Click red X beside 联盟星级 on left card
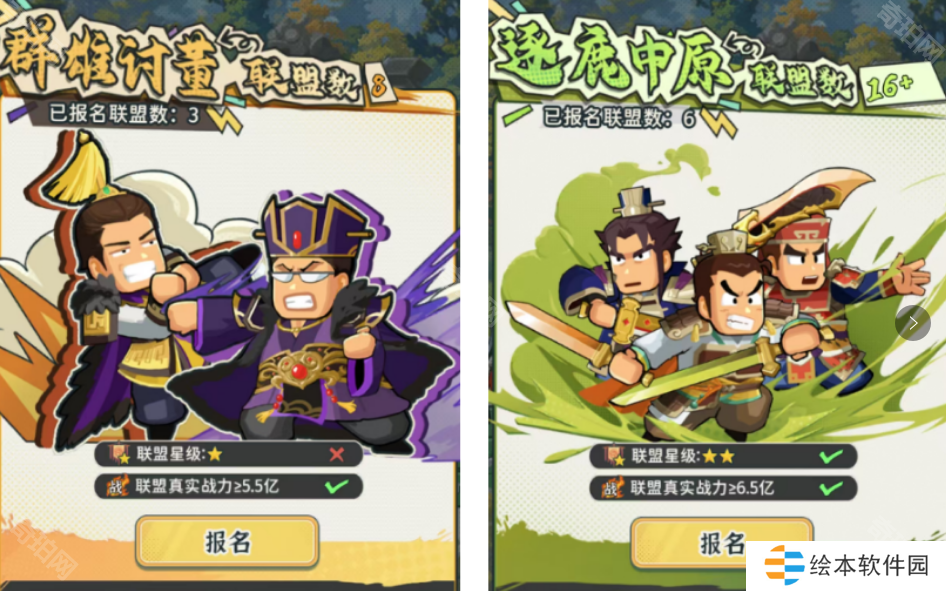 pyautogui.click(x=337, y=454)
